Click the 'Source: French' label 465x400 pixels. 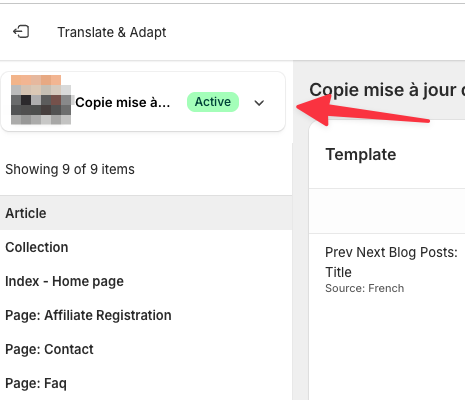[365, 288]
